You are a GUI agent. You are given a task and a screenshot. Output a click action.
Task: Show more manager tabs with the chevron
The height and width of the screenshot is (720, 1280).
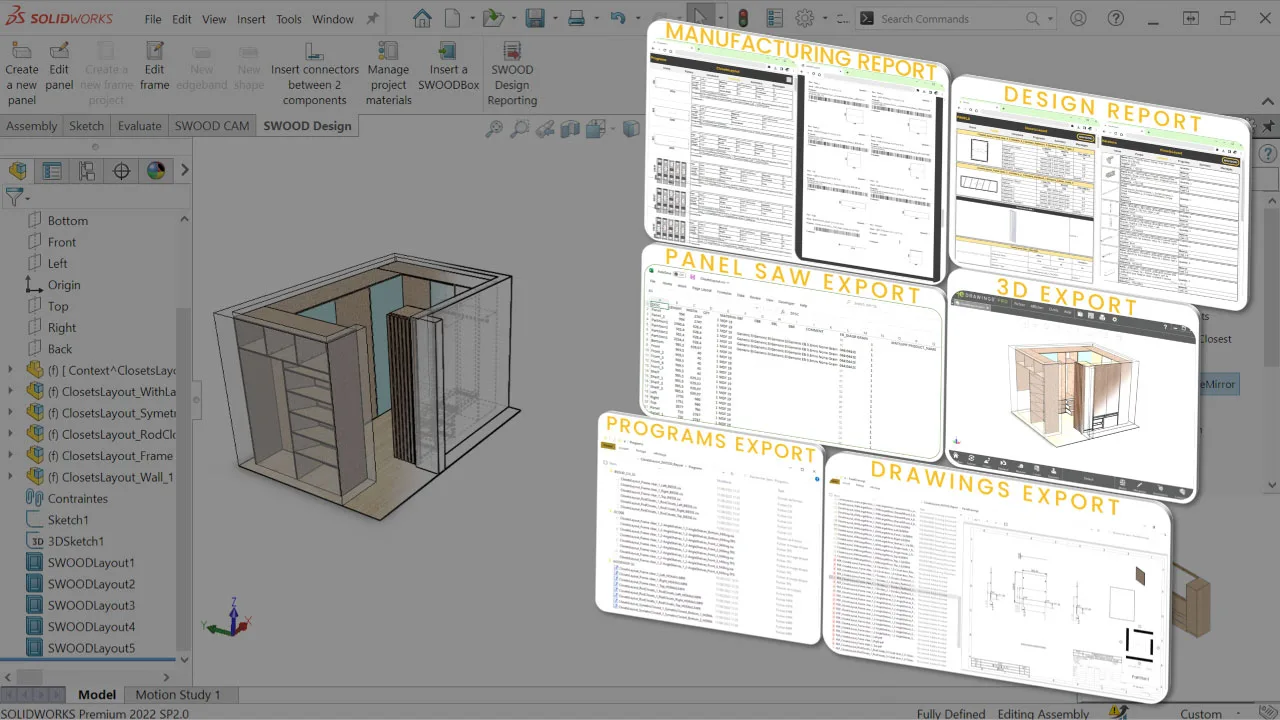184,171
